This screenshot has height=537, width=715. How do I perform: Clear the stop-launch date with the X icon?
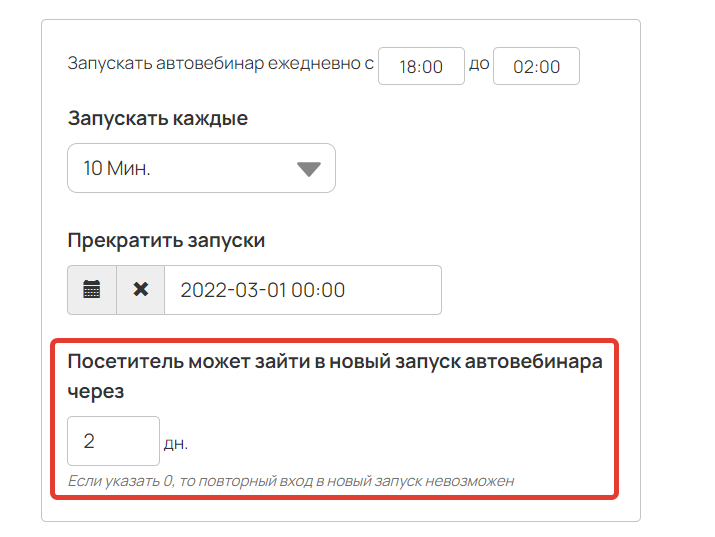(140, 290)
